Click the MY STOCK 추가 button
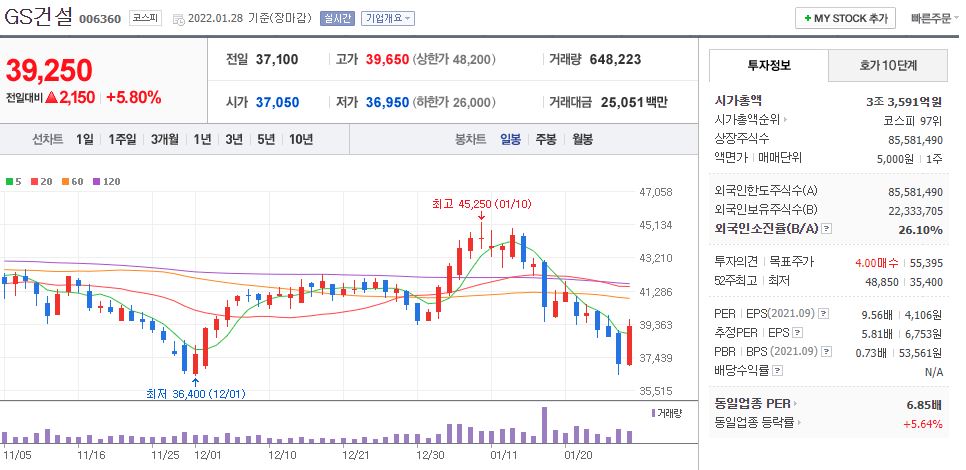Viewport: 966px width, 470px height. pos(845,18)
